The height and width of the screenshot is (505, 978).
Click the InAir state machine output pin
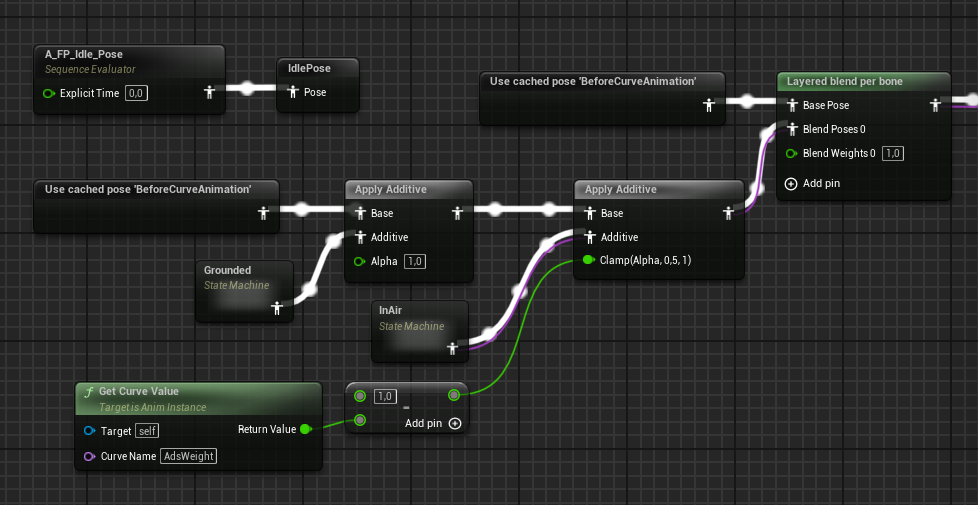tap(453, 349)
